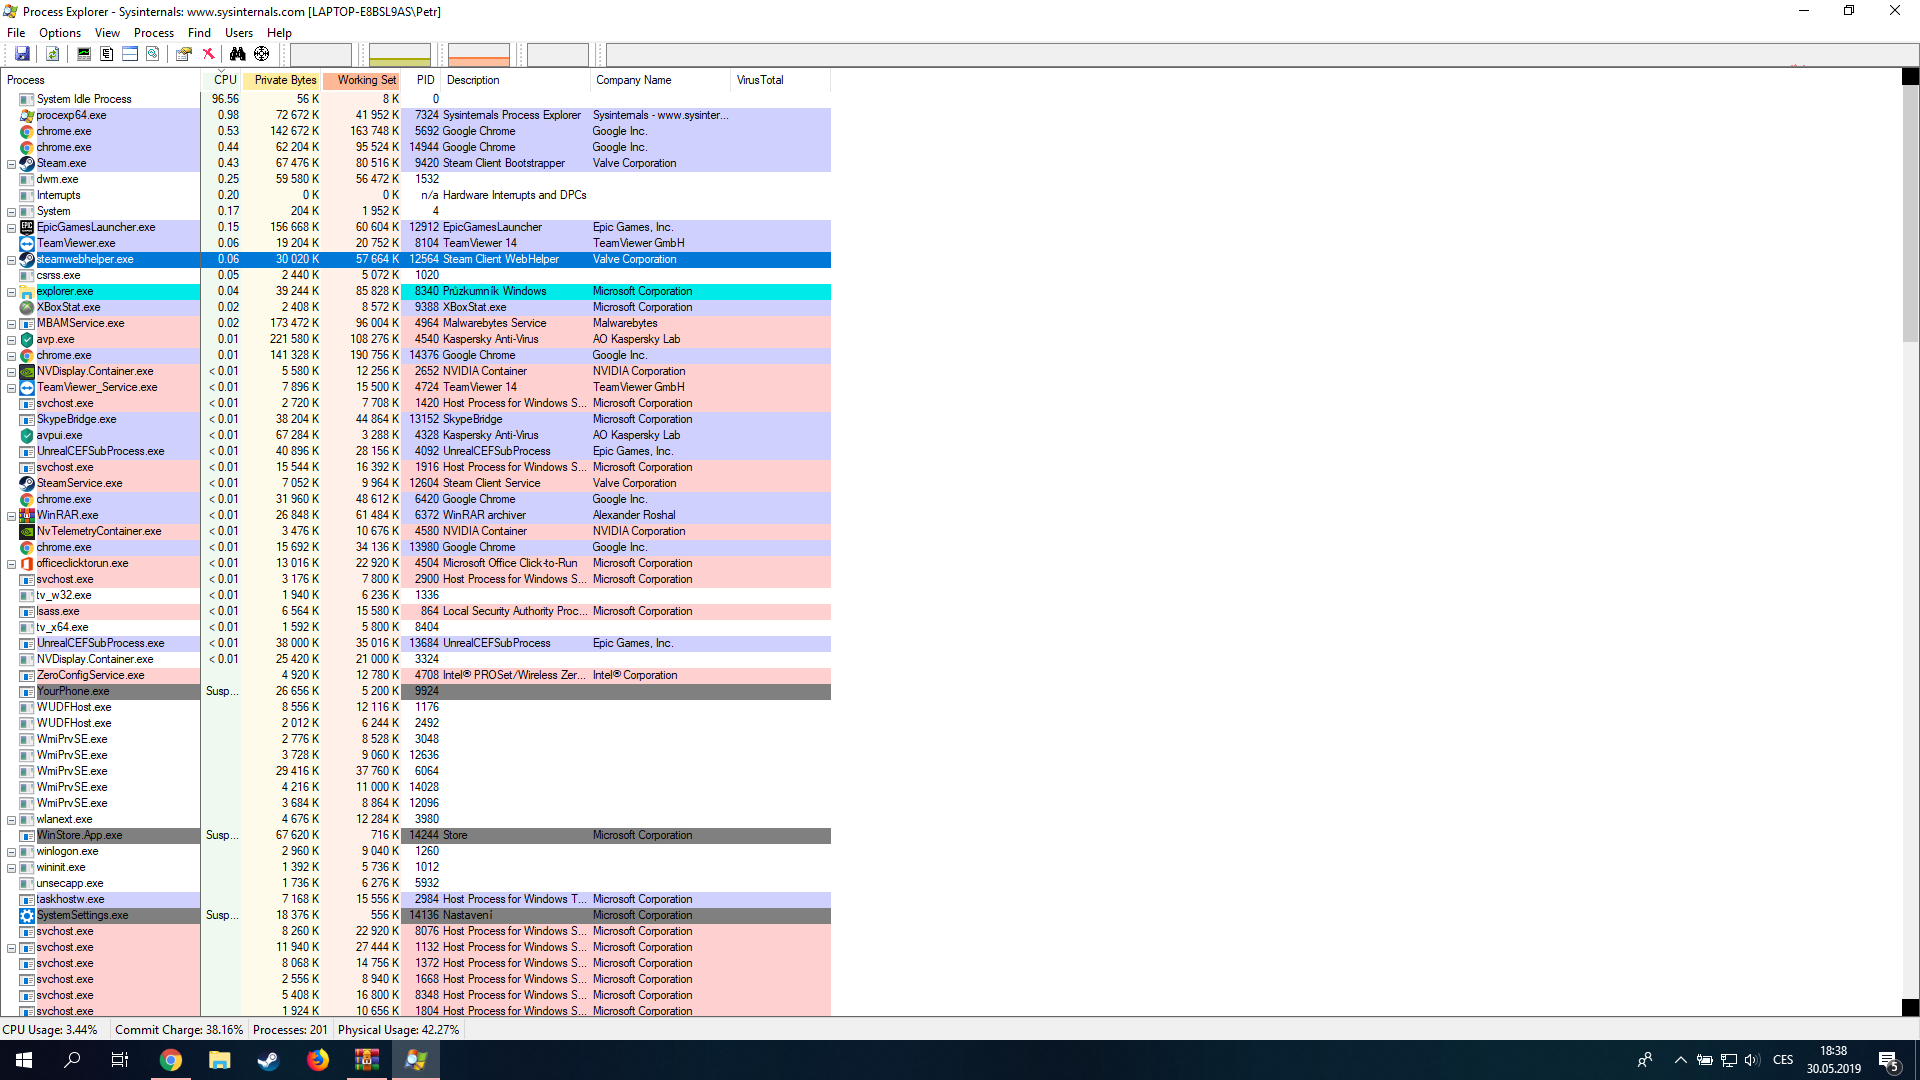Image resolution: width=1920 pixels, height=1080 pixels.
Task: Open the Help menu
Action: [x=279, y=33]
